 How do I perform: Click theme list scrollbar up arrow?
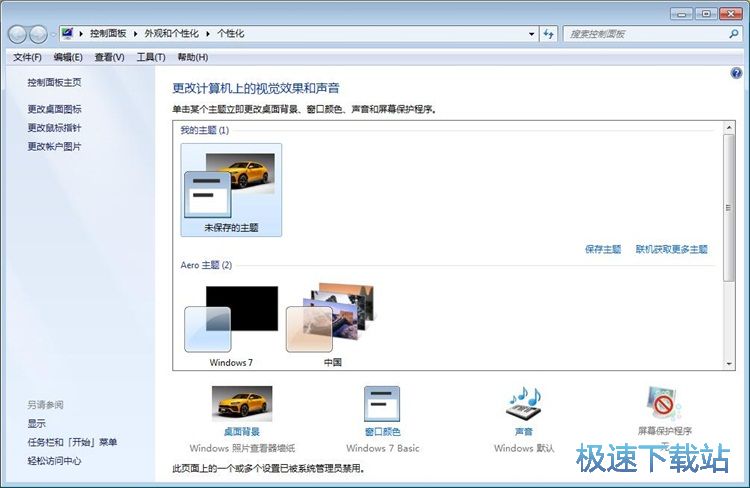(728, 127)
